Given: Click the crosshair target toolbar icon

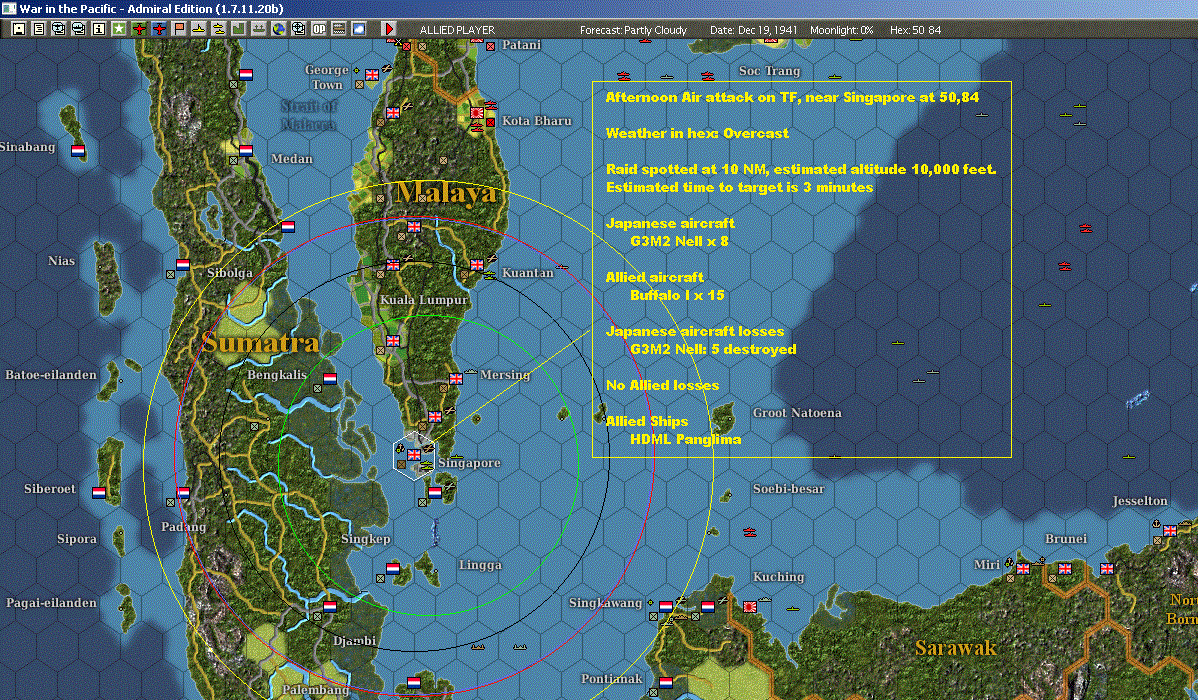Looking at the screenshot, I should pos(299,29).
